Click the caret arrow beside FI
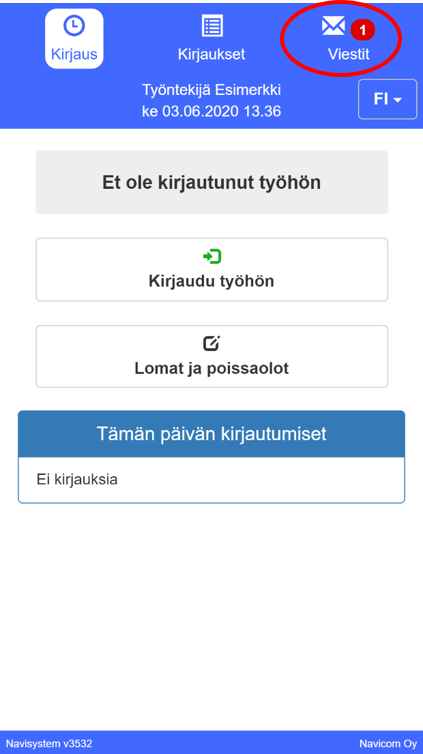The image size is (423, 754). 398,100
